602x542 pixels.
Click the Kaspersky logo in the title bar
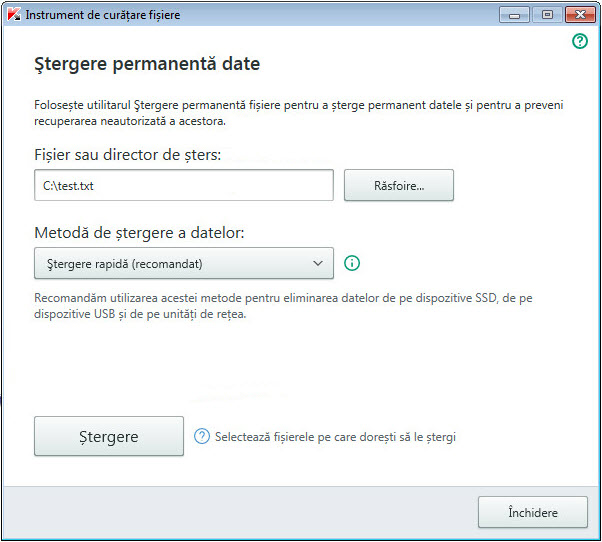pos(11,15)
